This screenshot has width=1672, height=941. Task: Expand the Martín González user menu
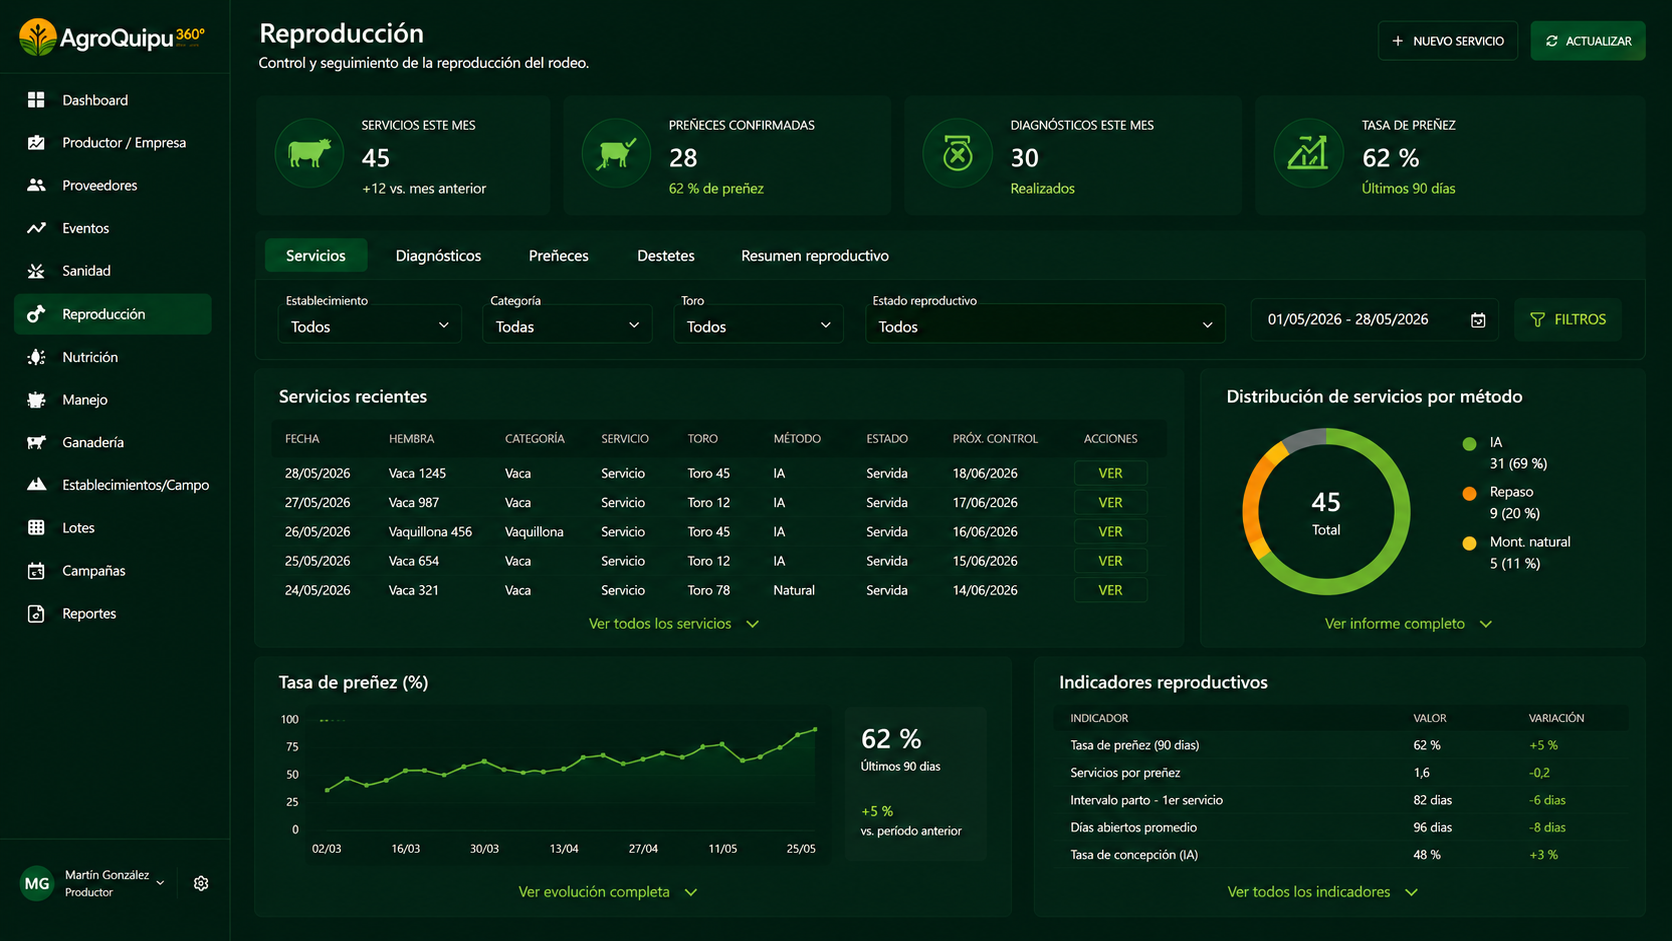click(x=160, y=883)
